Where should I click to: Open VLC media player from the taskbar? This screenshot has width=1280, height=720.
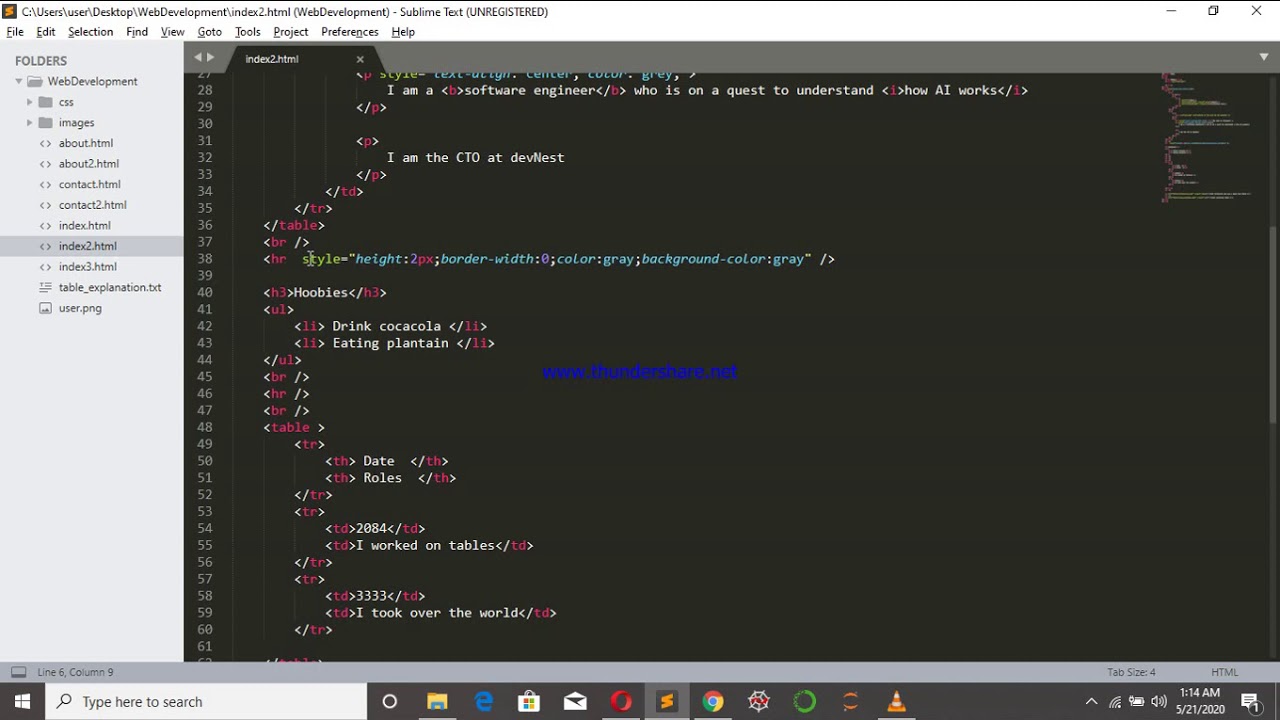[896, 702]
